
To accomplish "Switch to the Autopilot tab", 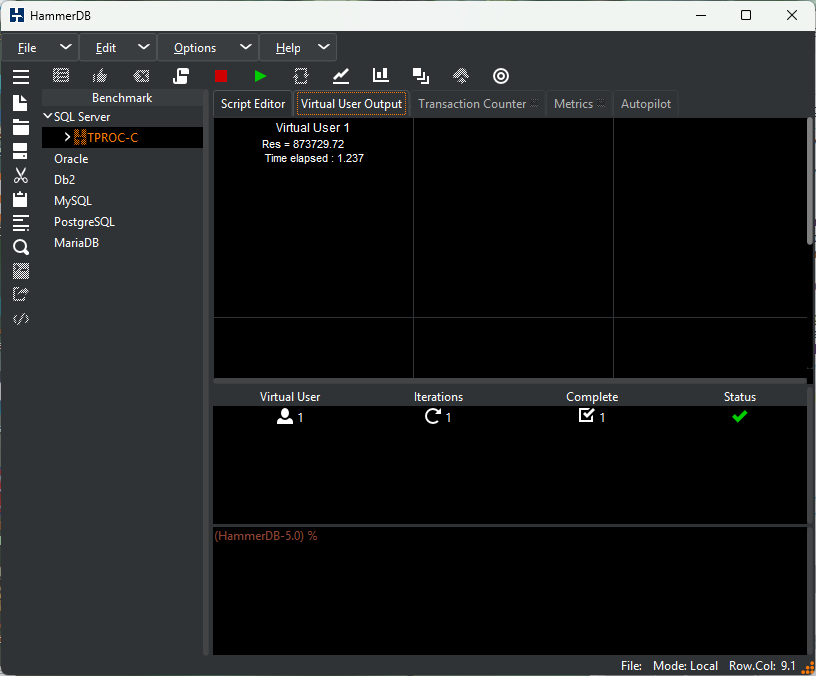I will (646, 104).
